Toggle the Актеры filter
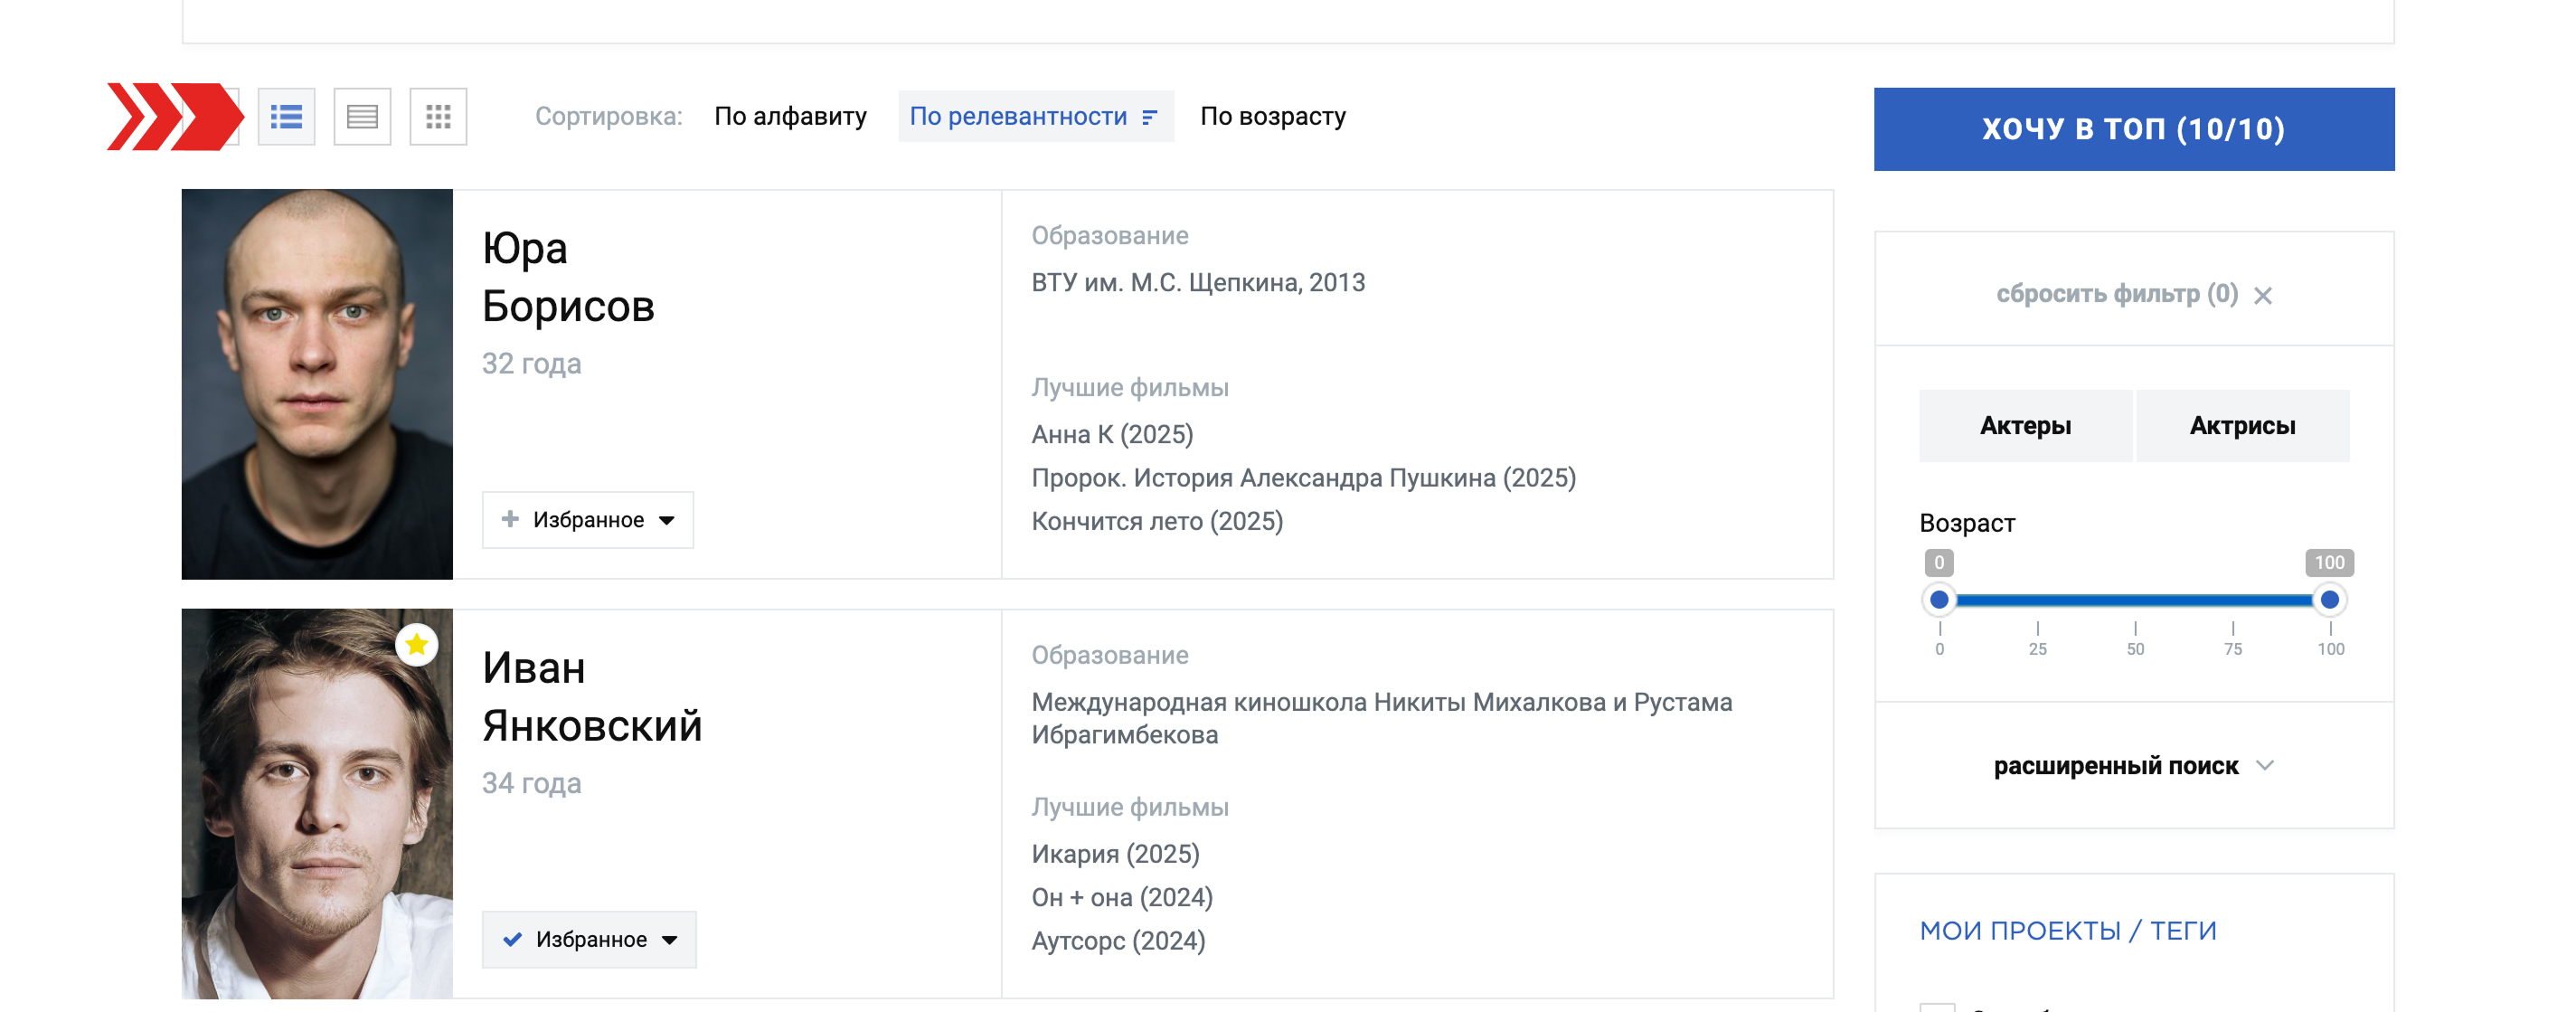This screenshot has width=2576, height=1012. pyautogui.click(x=2025, y=426)
